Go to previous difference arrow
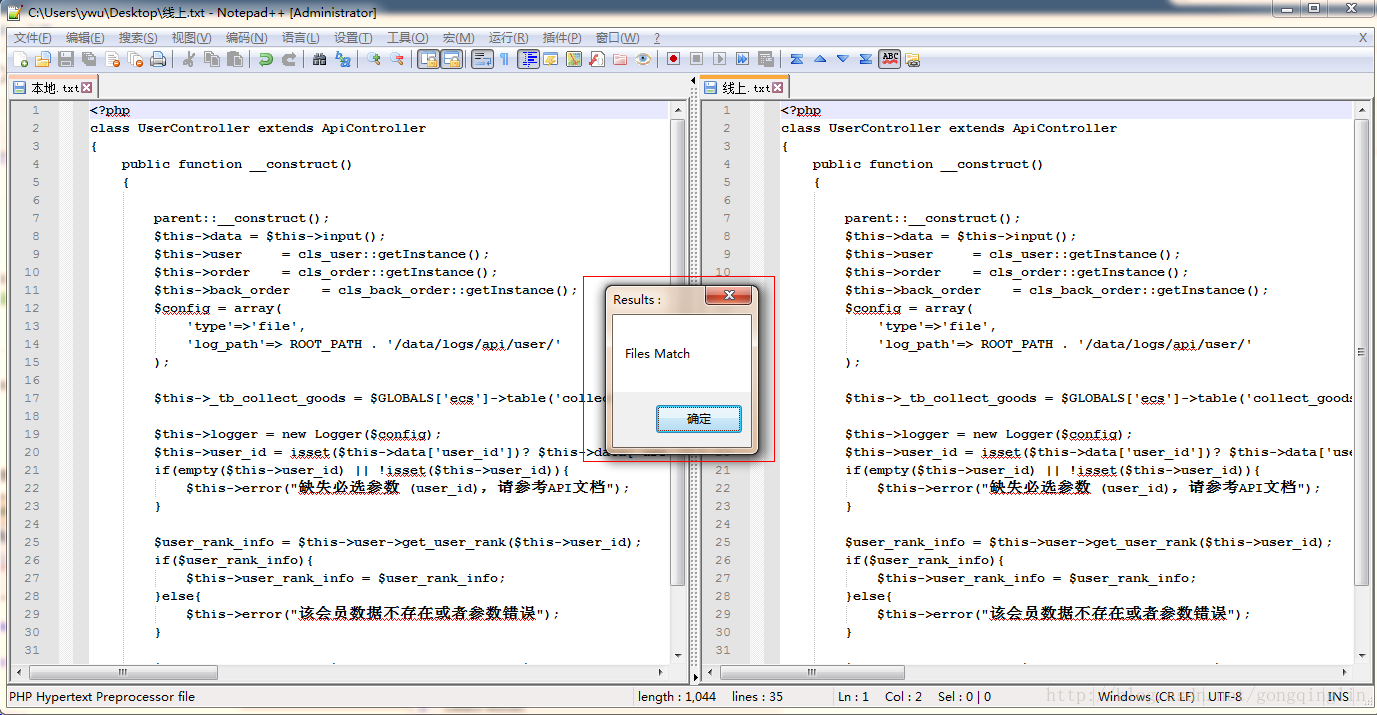Image resolution: width=1377 pixels, height=715 pixels. click(820, 59)
